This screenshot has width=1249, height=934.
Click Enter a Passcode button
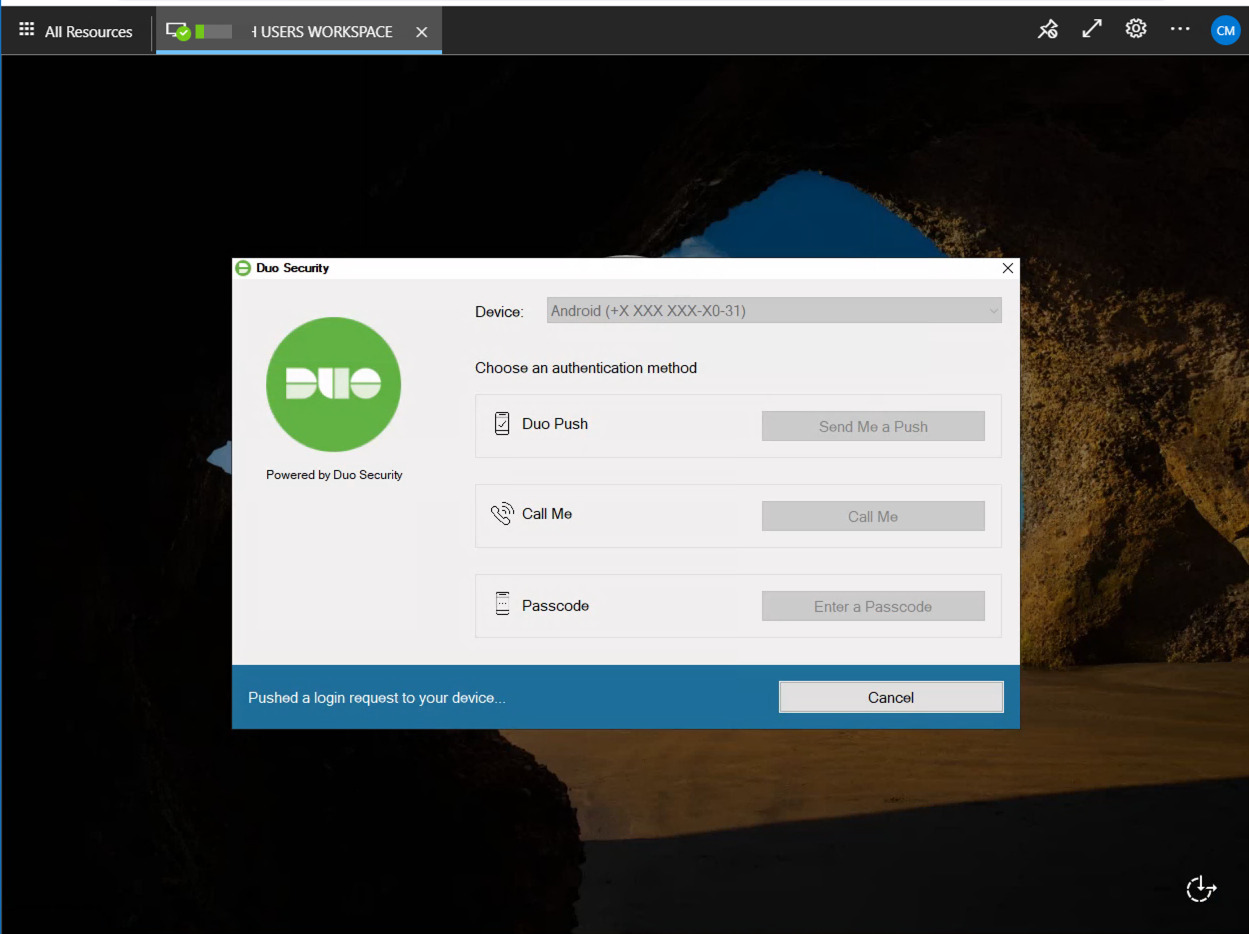point(873,606)
